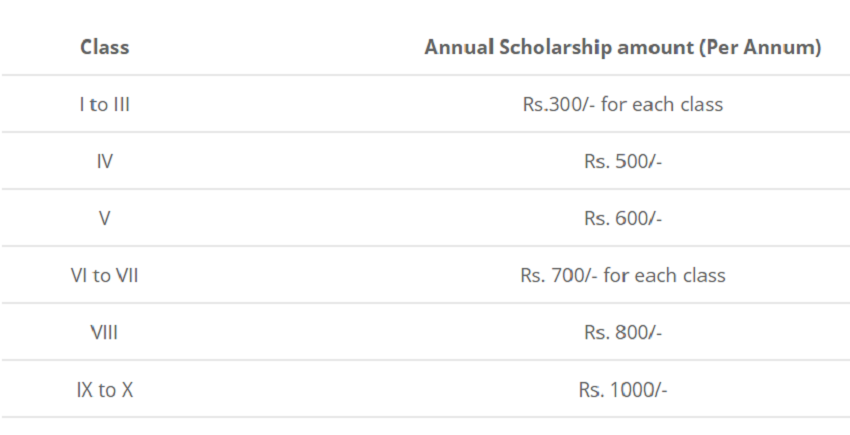Screen dimensions: 850x435
Task: Select the 'Rs. 800/-' amount
Action: pos(622,332)
